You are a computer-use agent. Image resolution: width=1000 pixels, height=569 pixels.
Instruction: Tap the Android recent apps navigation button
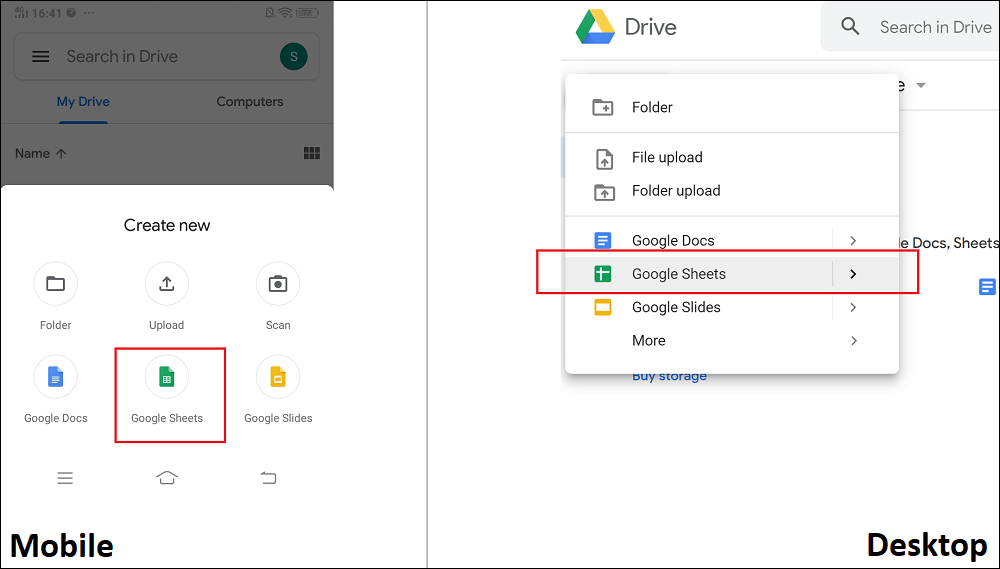(x=65, y=478)
